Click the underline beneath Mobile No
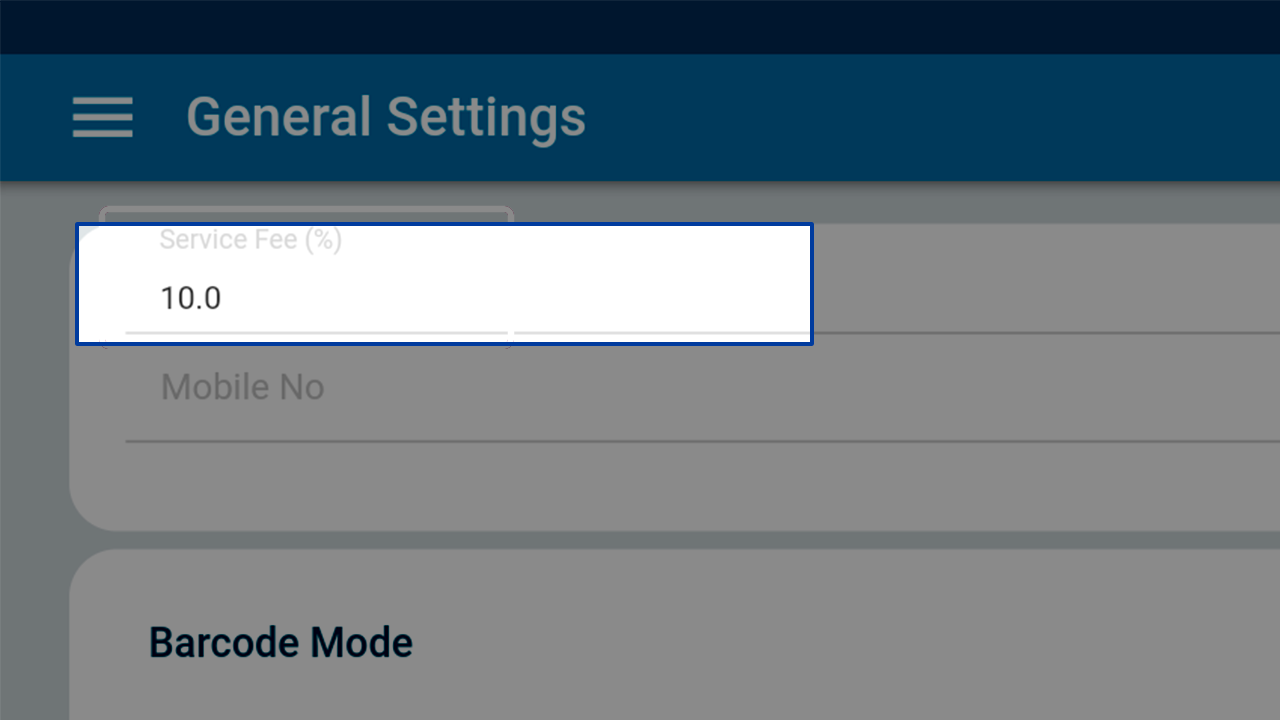 (702, 440)
